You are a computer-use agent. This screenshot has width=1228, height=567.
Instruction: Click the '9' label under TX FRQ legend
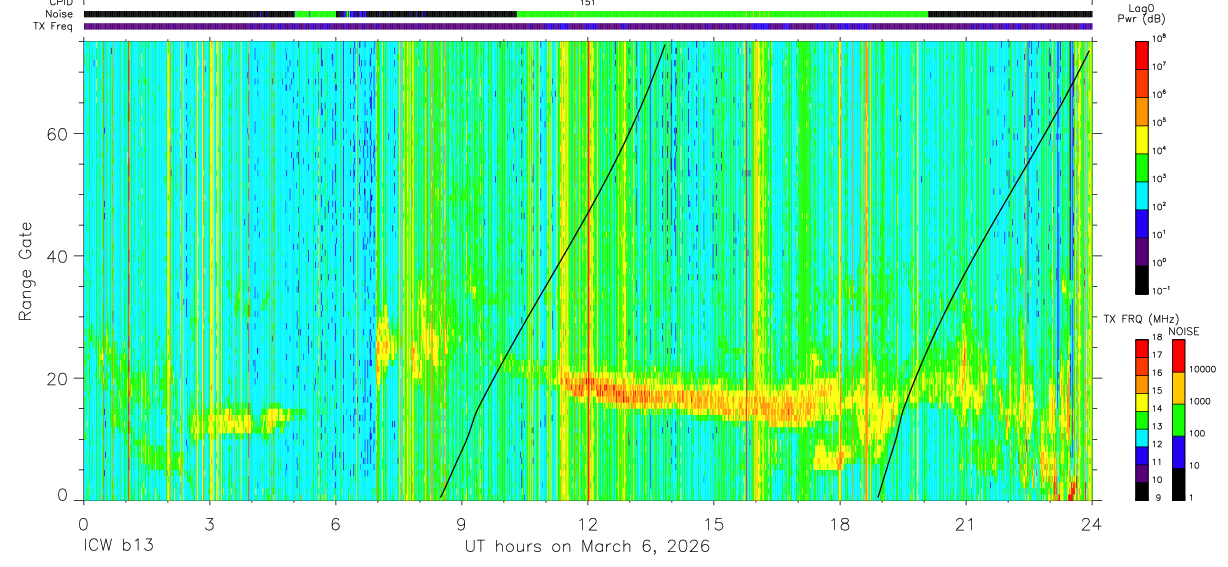coord(1158,498)
